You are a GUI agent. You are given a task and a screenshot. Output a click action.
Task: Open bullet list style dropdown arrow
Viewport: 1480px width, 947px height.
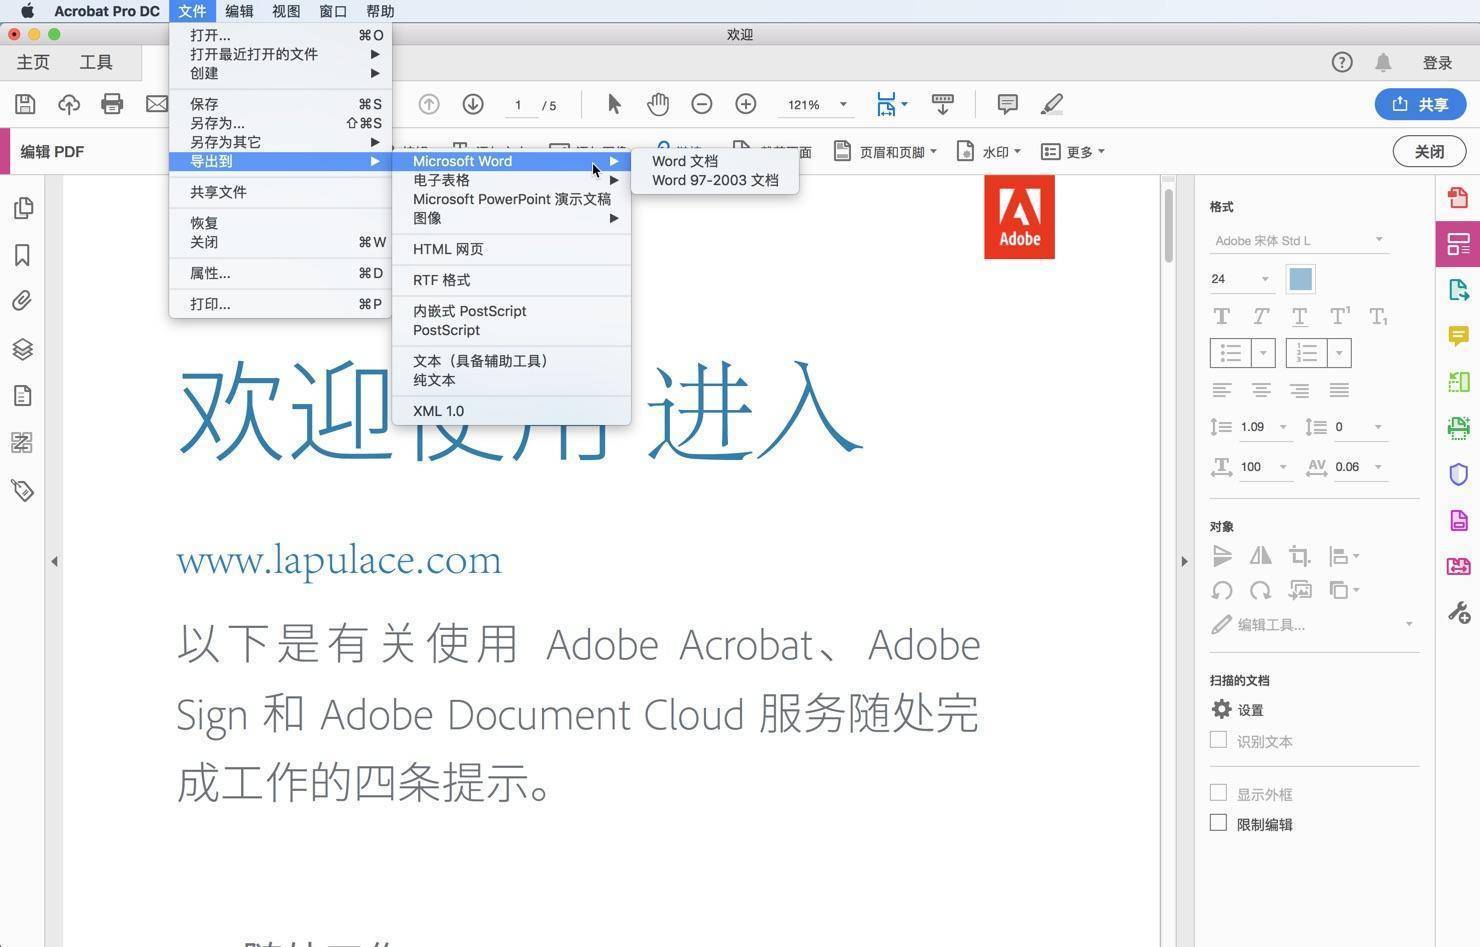click(x=1263, y=353)
